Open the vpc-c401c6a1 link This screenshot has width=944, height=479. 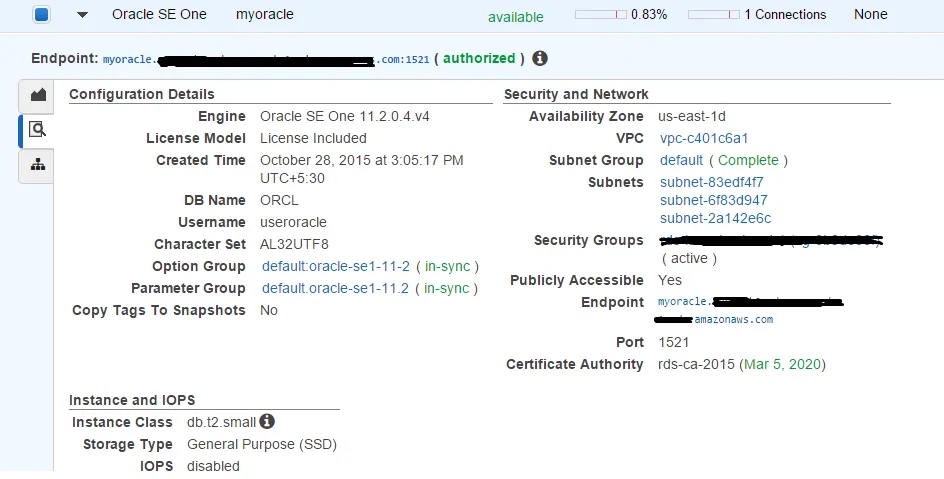pos(704,138)
